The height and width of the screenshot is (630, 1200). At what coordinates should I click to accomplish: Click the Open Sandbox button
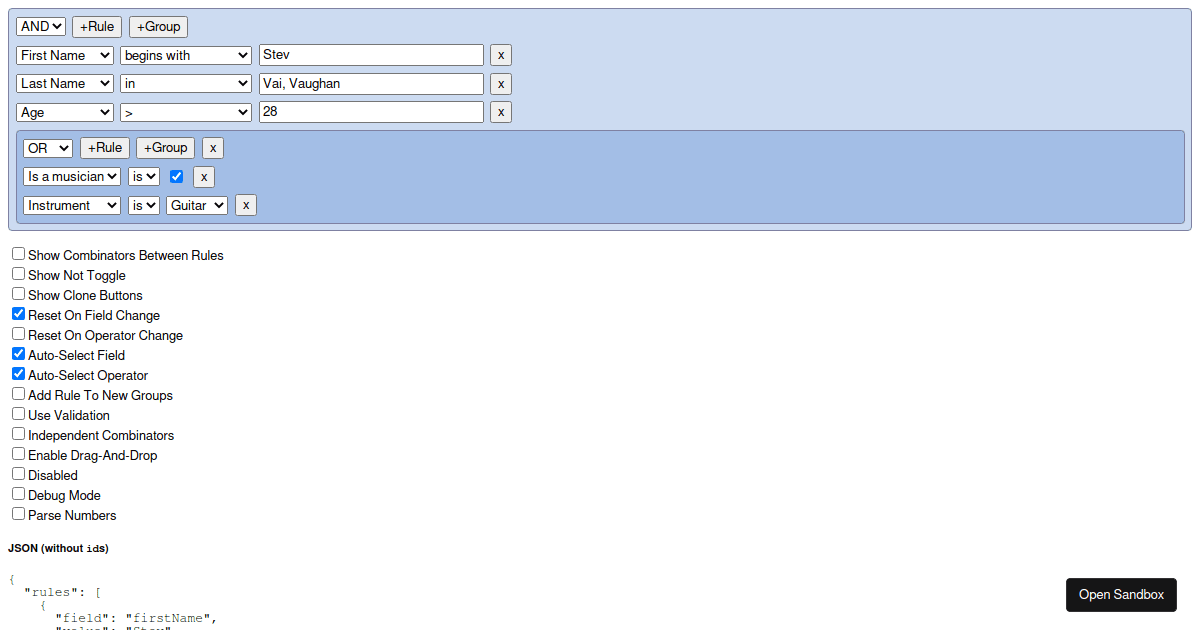(x=1121, y=594)
